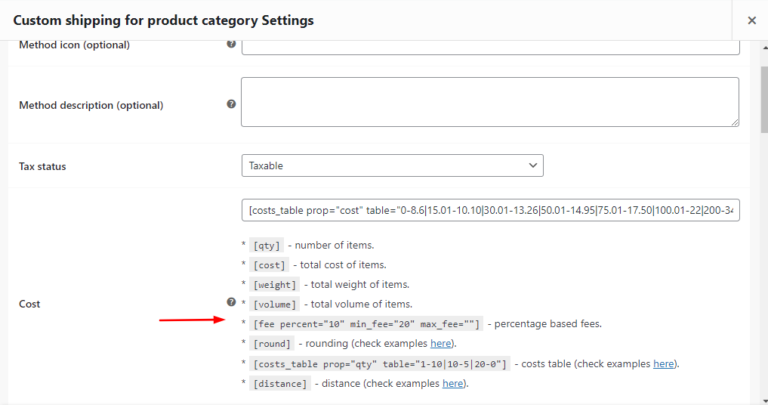Click the 'Tax status' label

(42, 167)
